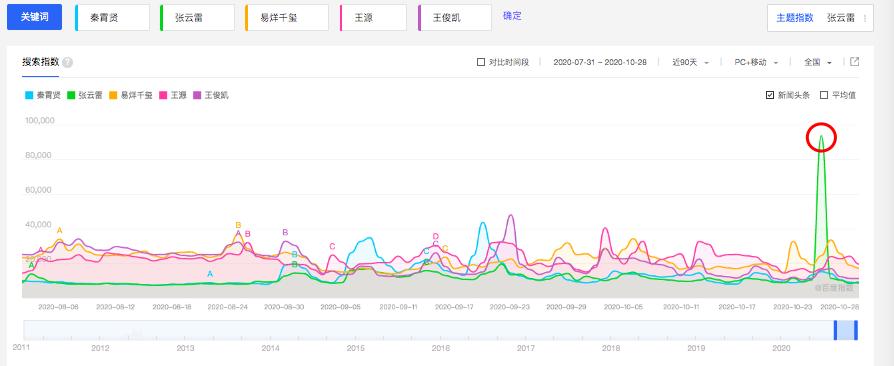Screen dimensions: 894x366
Task: Toggle 秦霄贤 blue legend swatch
Action: 29,95
